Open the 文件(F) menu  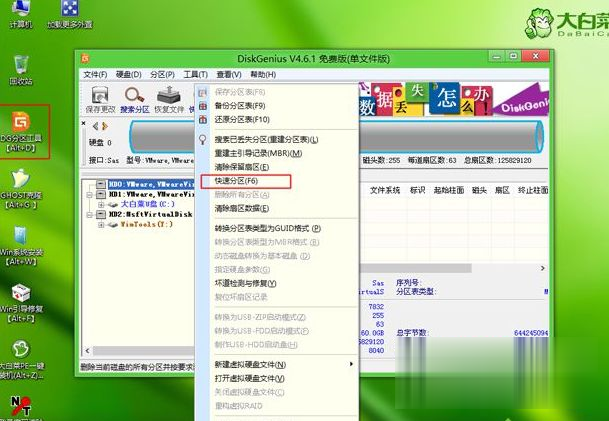pyautogui.click(x=95, y=74)
